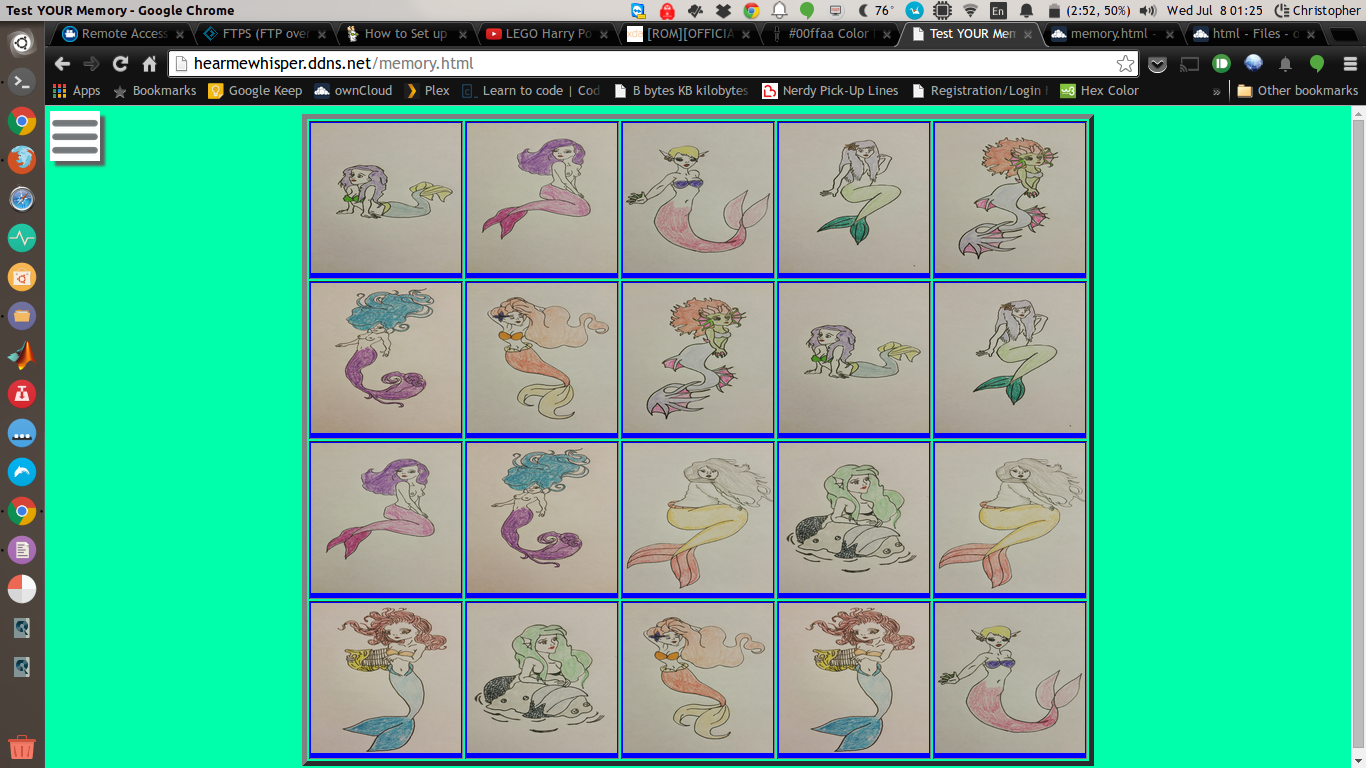
Task: Click the Cast screen icon in toolbar
Action: click(1189, 64)
